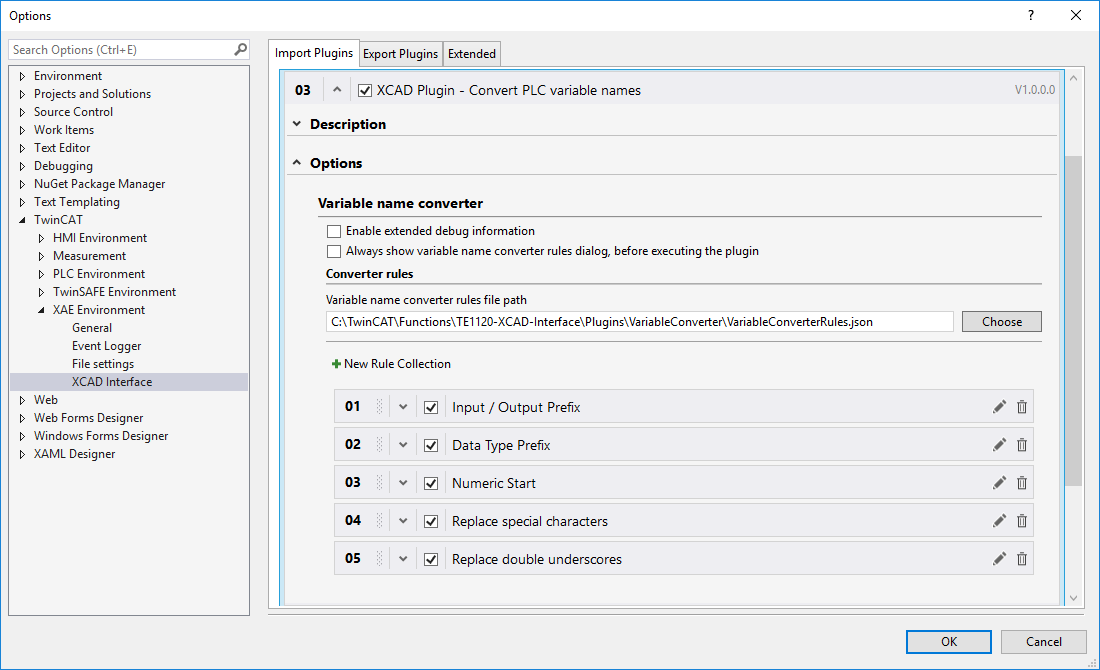Confirm with the OK button
This screenshot has width=1100, height=670.
(x=948, y=641)
